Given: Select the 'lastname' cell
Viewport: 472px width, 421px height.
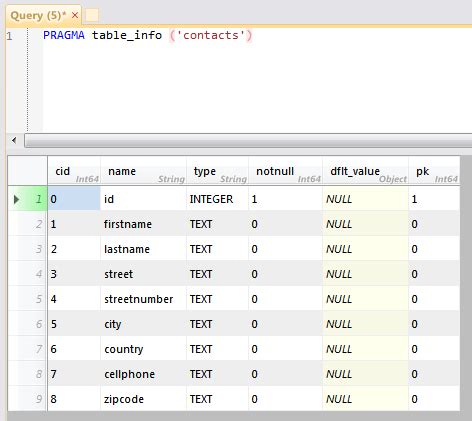Looking at the screenshot, I should (143, 249).
